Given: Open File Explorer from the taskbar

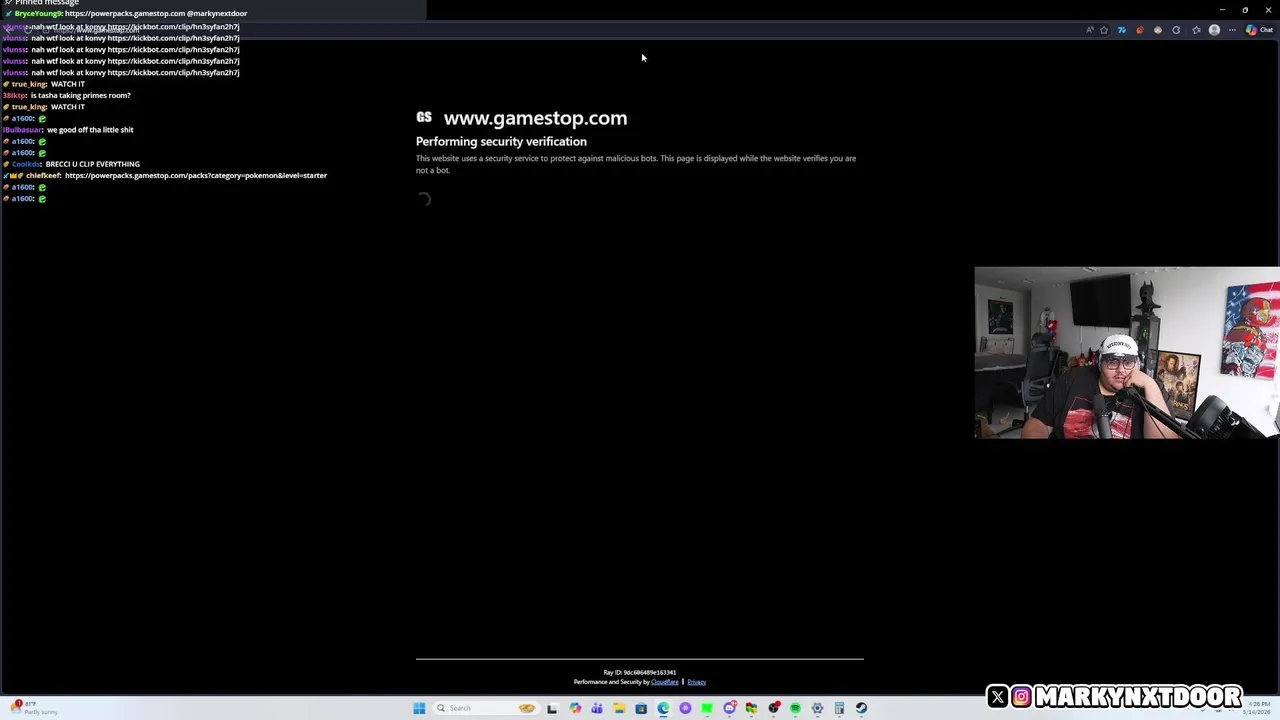Looking at the screenshot, I should pyautogui.click(x=619, y=708).
